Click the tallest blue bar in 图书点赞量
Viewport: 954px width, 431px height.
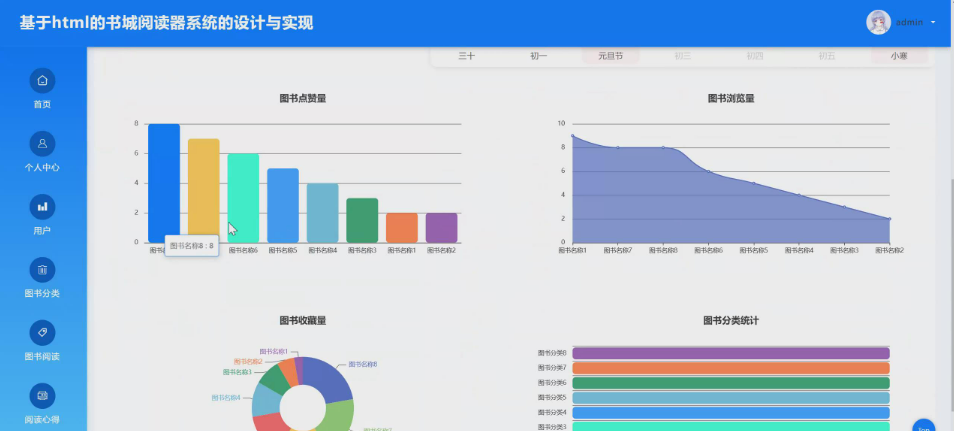click(164, 183)
